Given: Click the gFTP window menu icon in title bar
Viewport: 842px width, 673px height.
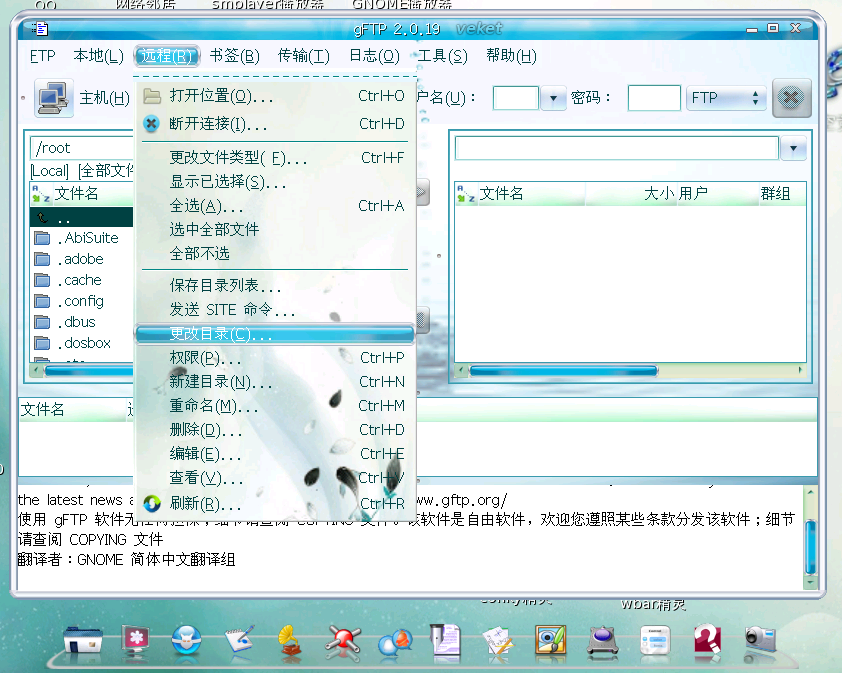Looking at the screenshot, I should click(x=40, y=28).
